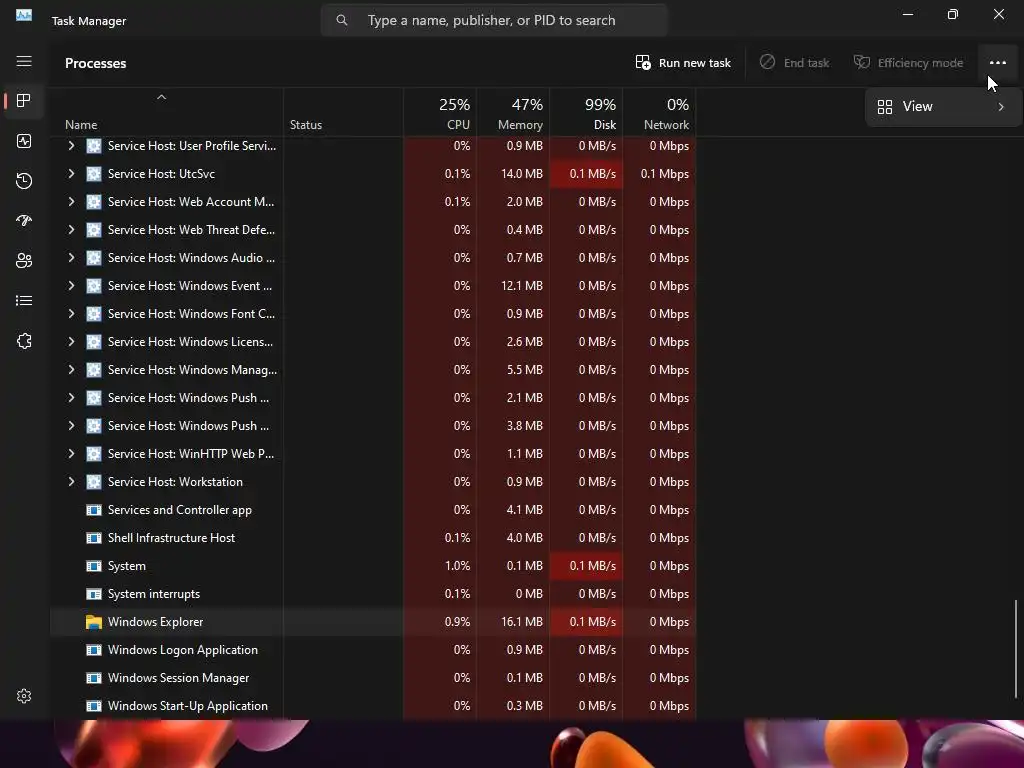
Task: Click the Service Host: UtcSvc gear icon
Action: [94, 174]
